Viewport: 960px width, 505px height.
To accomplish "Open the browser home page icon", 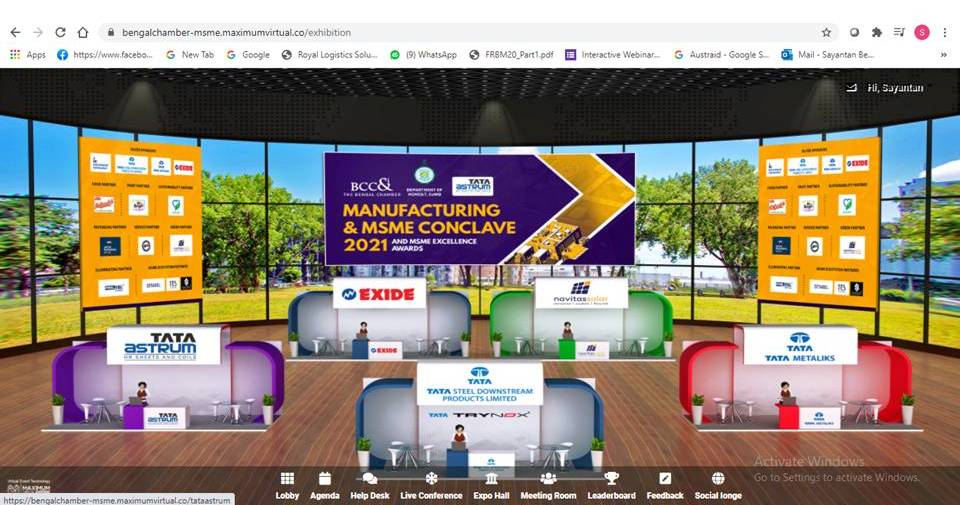I will 83,32.
